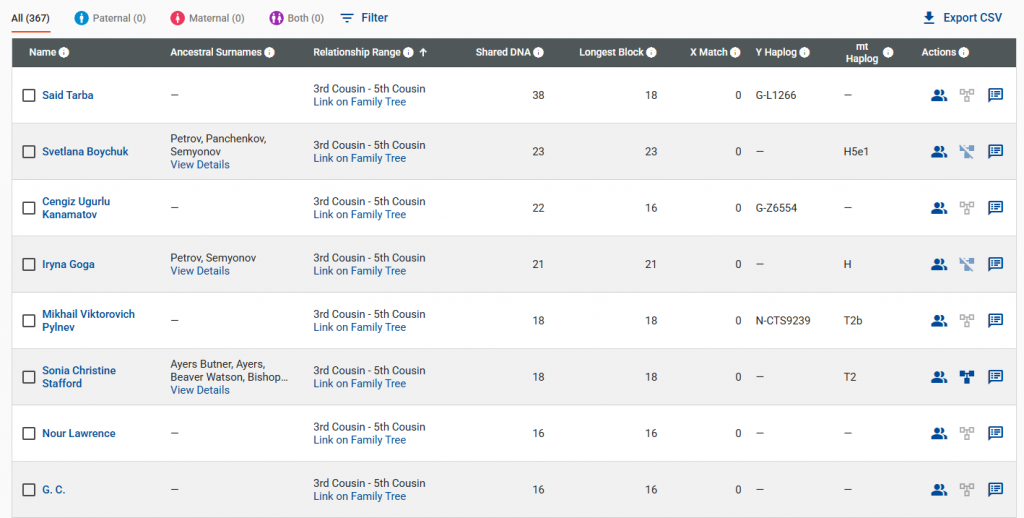
Task: Tick the Nour Lawrence checkbox
Action: 29,434
